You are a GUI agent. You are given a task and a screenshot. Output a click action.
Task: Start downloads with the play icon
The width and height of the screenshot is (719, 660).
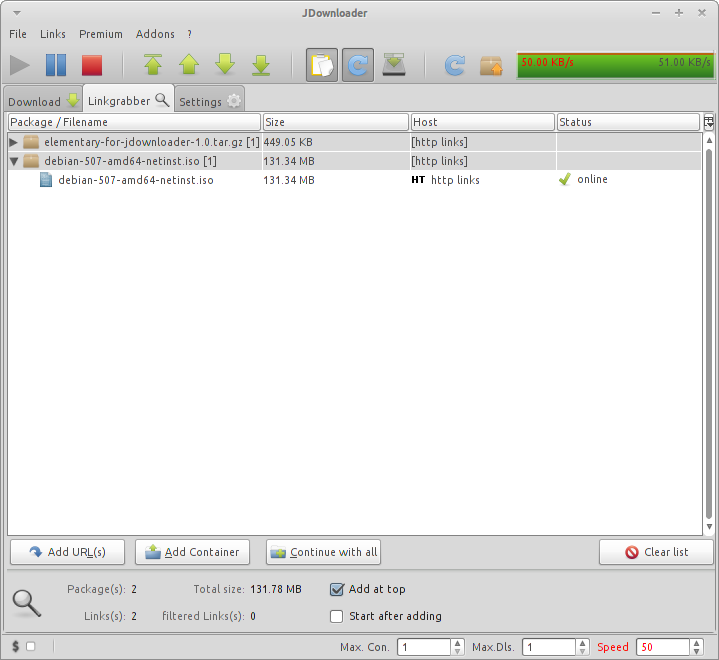pyautogui.click(x=20, y=65)
